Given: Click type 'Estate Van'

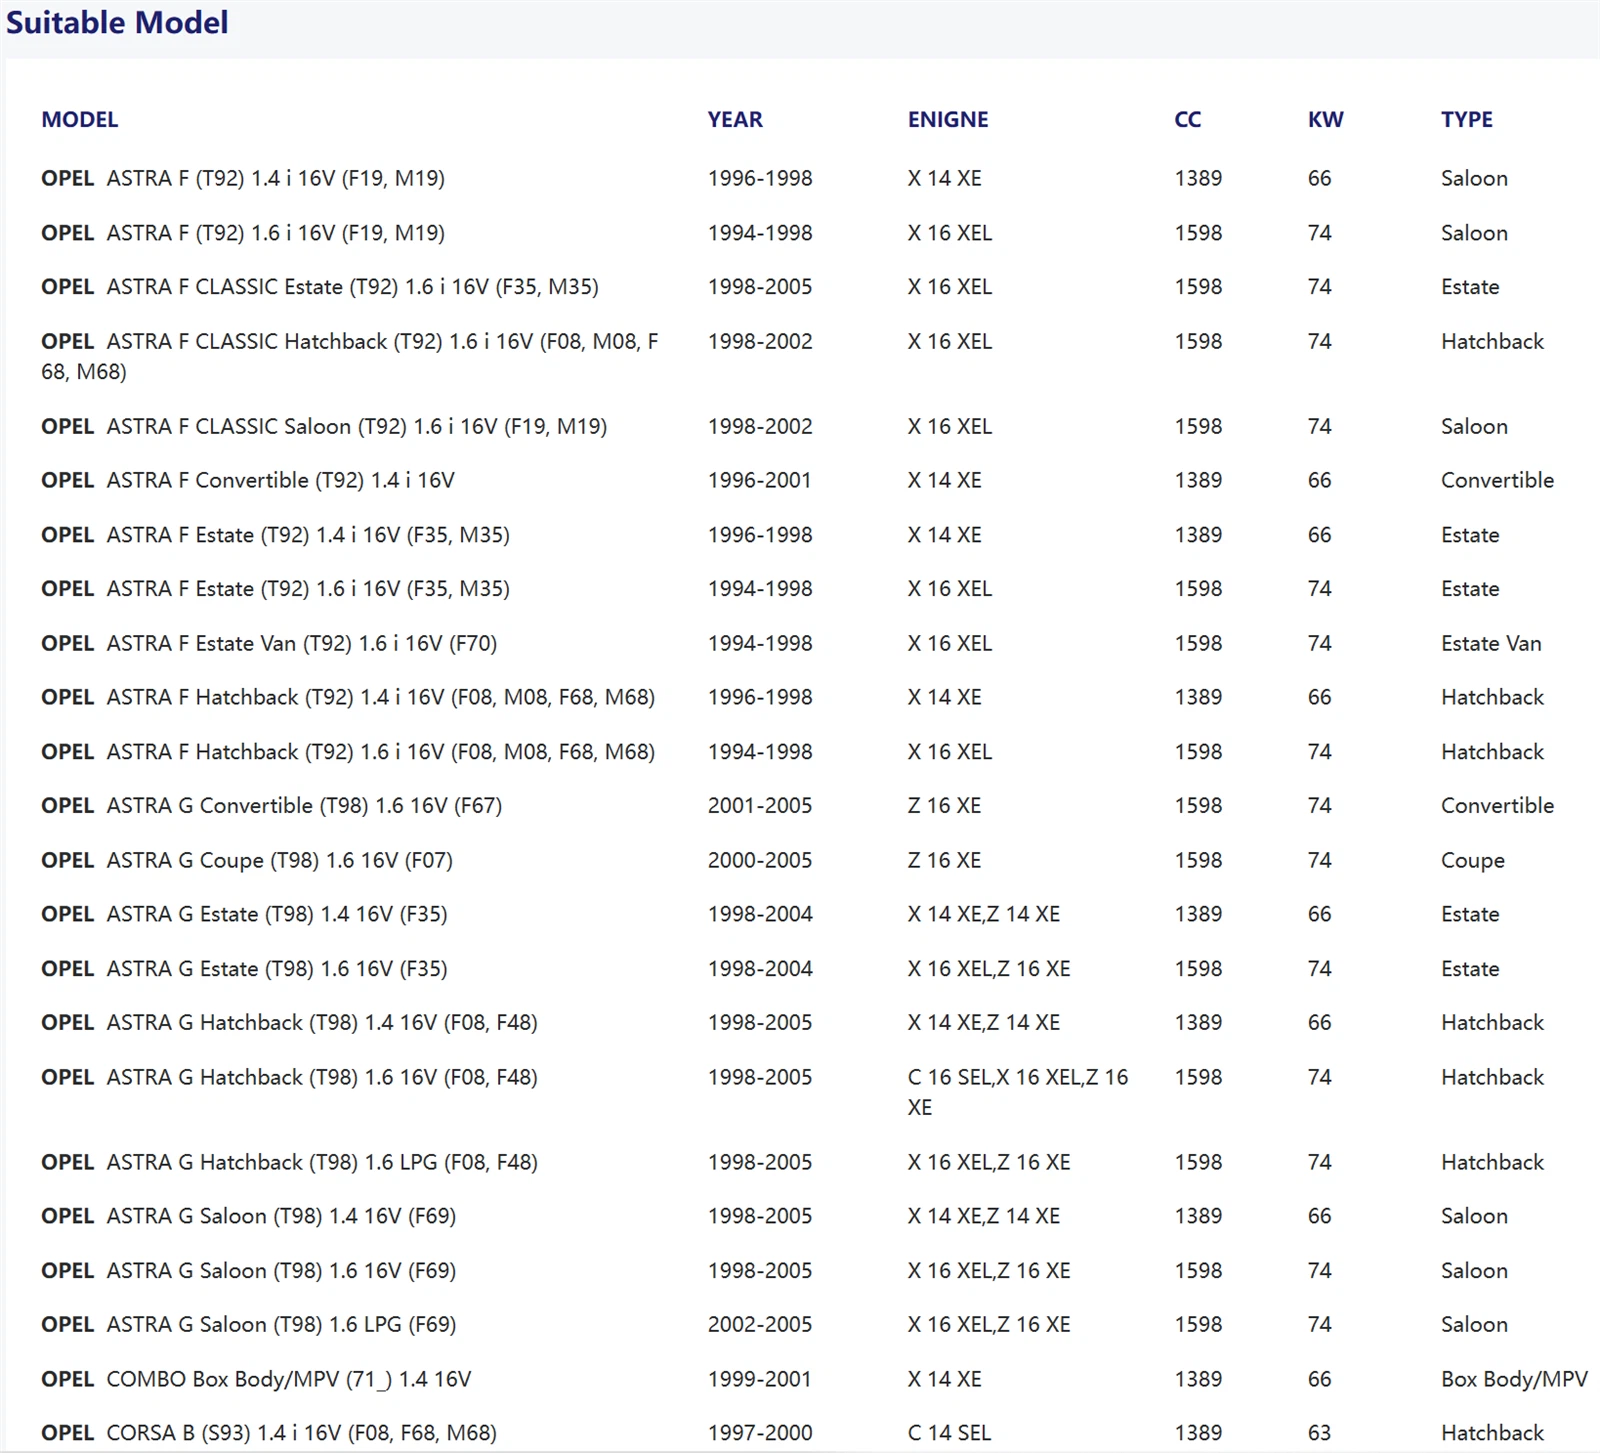Looking at the screenshot, I should pos(1491,643).
